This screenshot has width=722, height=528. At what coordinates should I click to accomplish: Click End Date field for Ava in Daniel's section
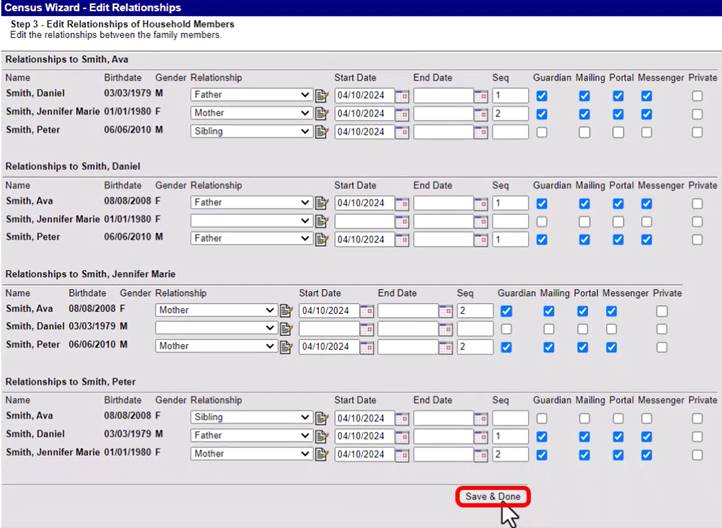point(443,203)
